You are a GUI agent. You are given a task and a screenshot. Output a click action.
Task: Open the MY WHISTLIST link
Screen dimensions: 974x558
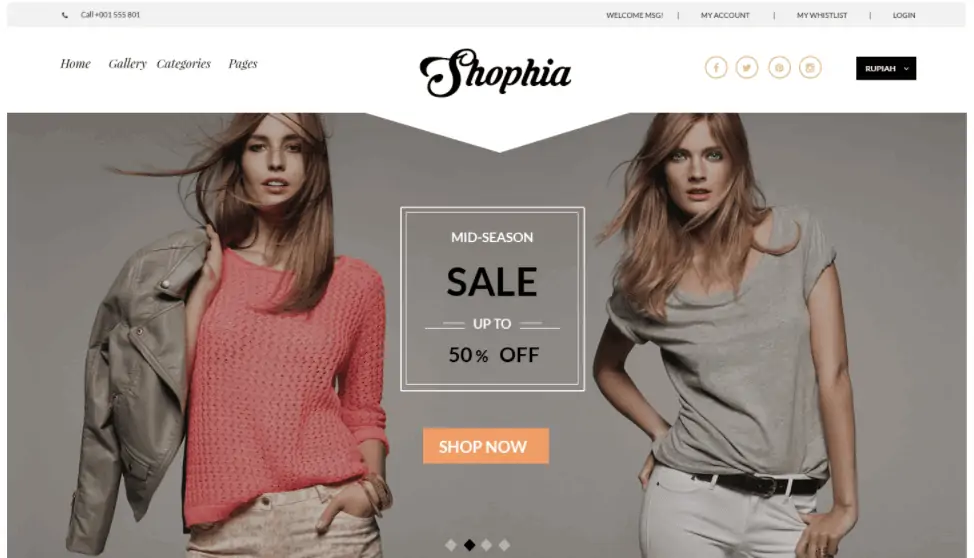coord(822,16)
